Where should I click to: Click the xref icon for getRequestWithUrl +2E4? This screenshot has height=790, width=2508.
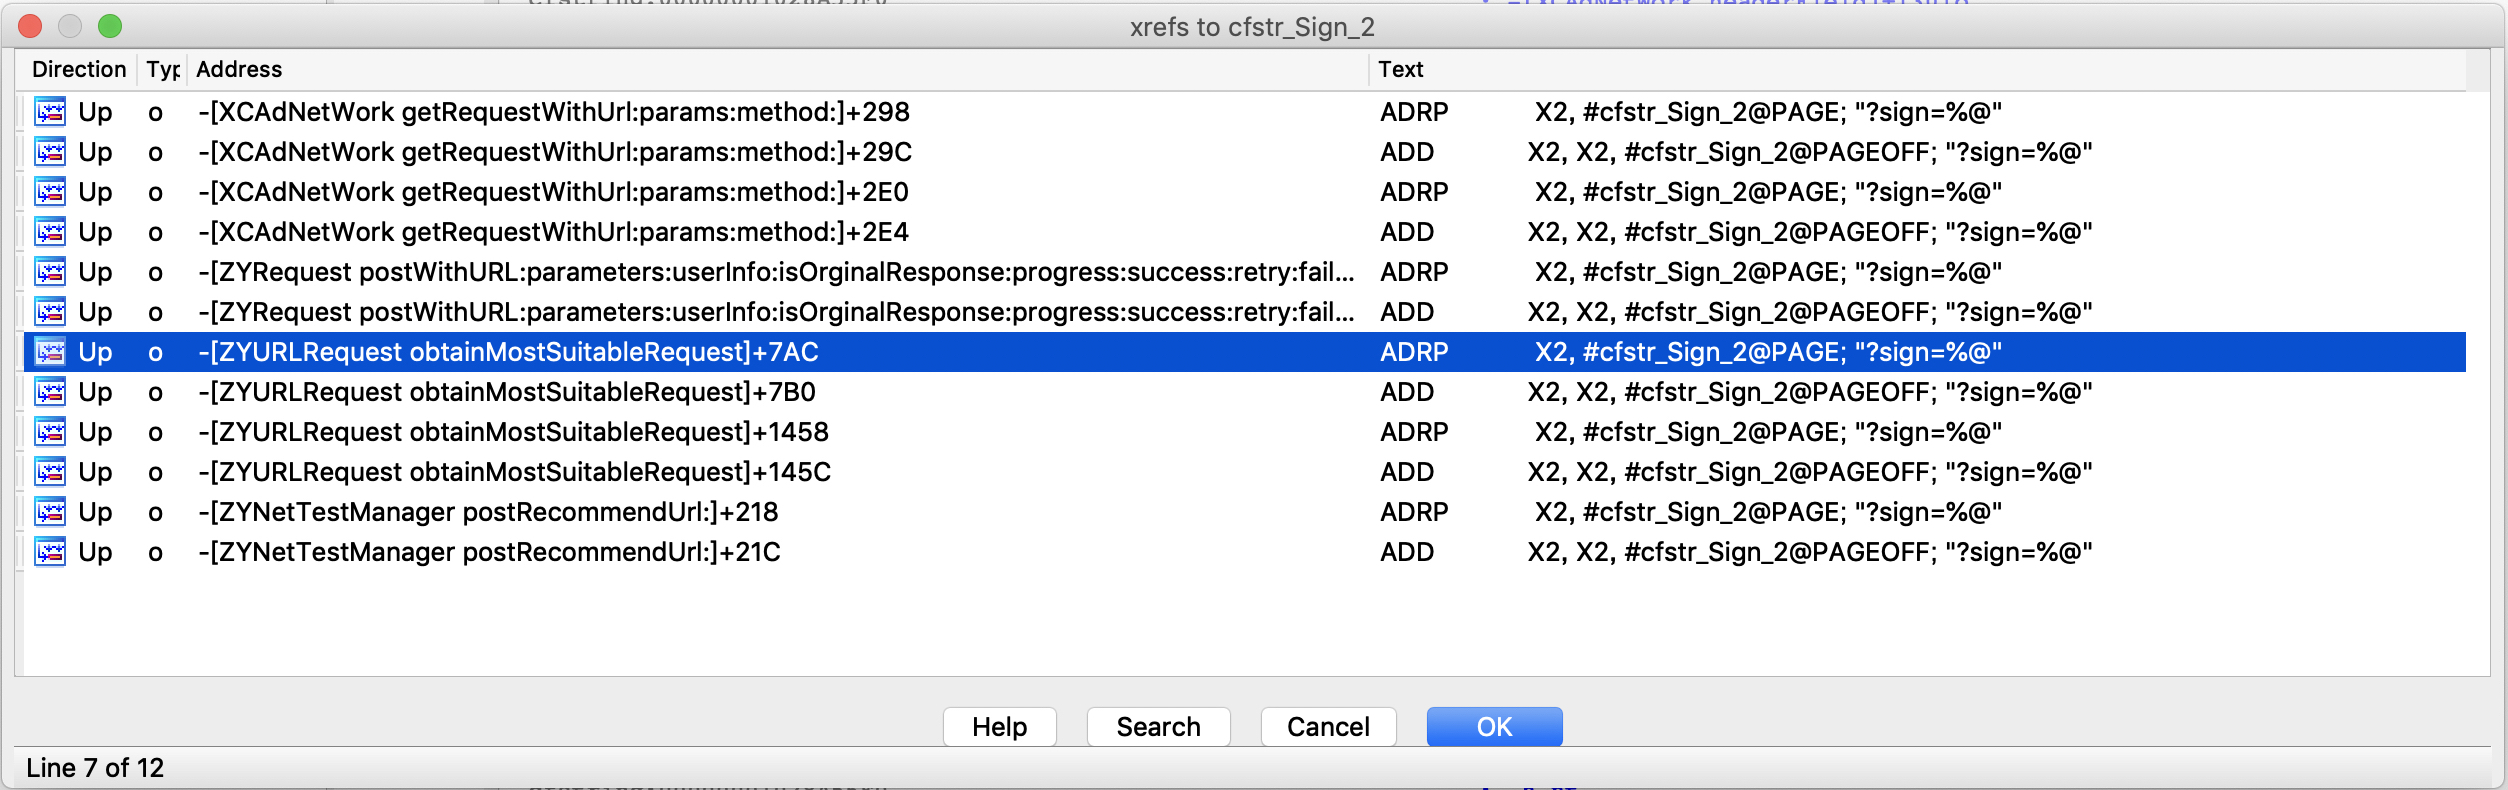pos(50,232)
